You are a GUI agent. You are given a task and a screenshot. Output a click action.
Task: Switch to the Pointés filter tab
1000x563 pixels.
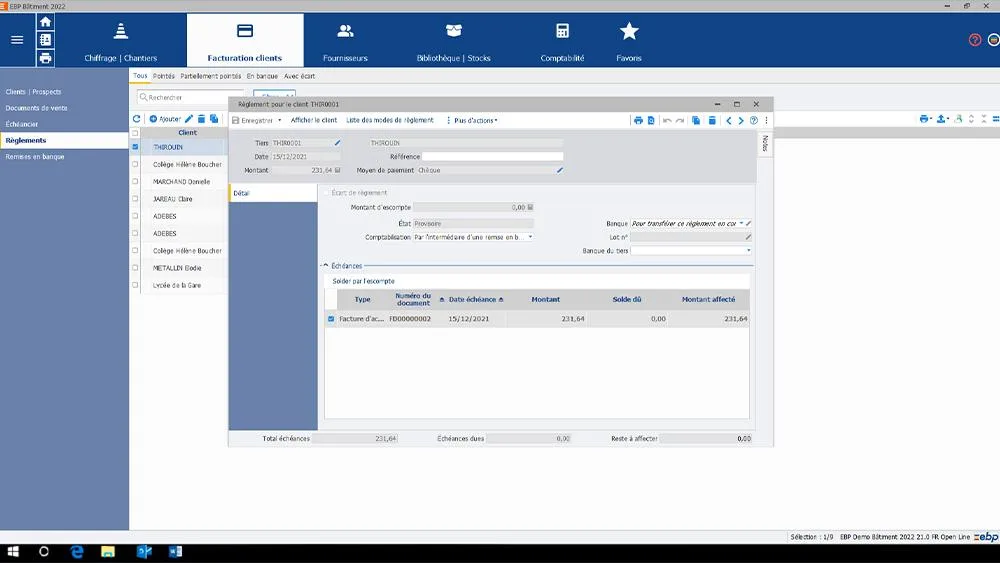(164, 76)
